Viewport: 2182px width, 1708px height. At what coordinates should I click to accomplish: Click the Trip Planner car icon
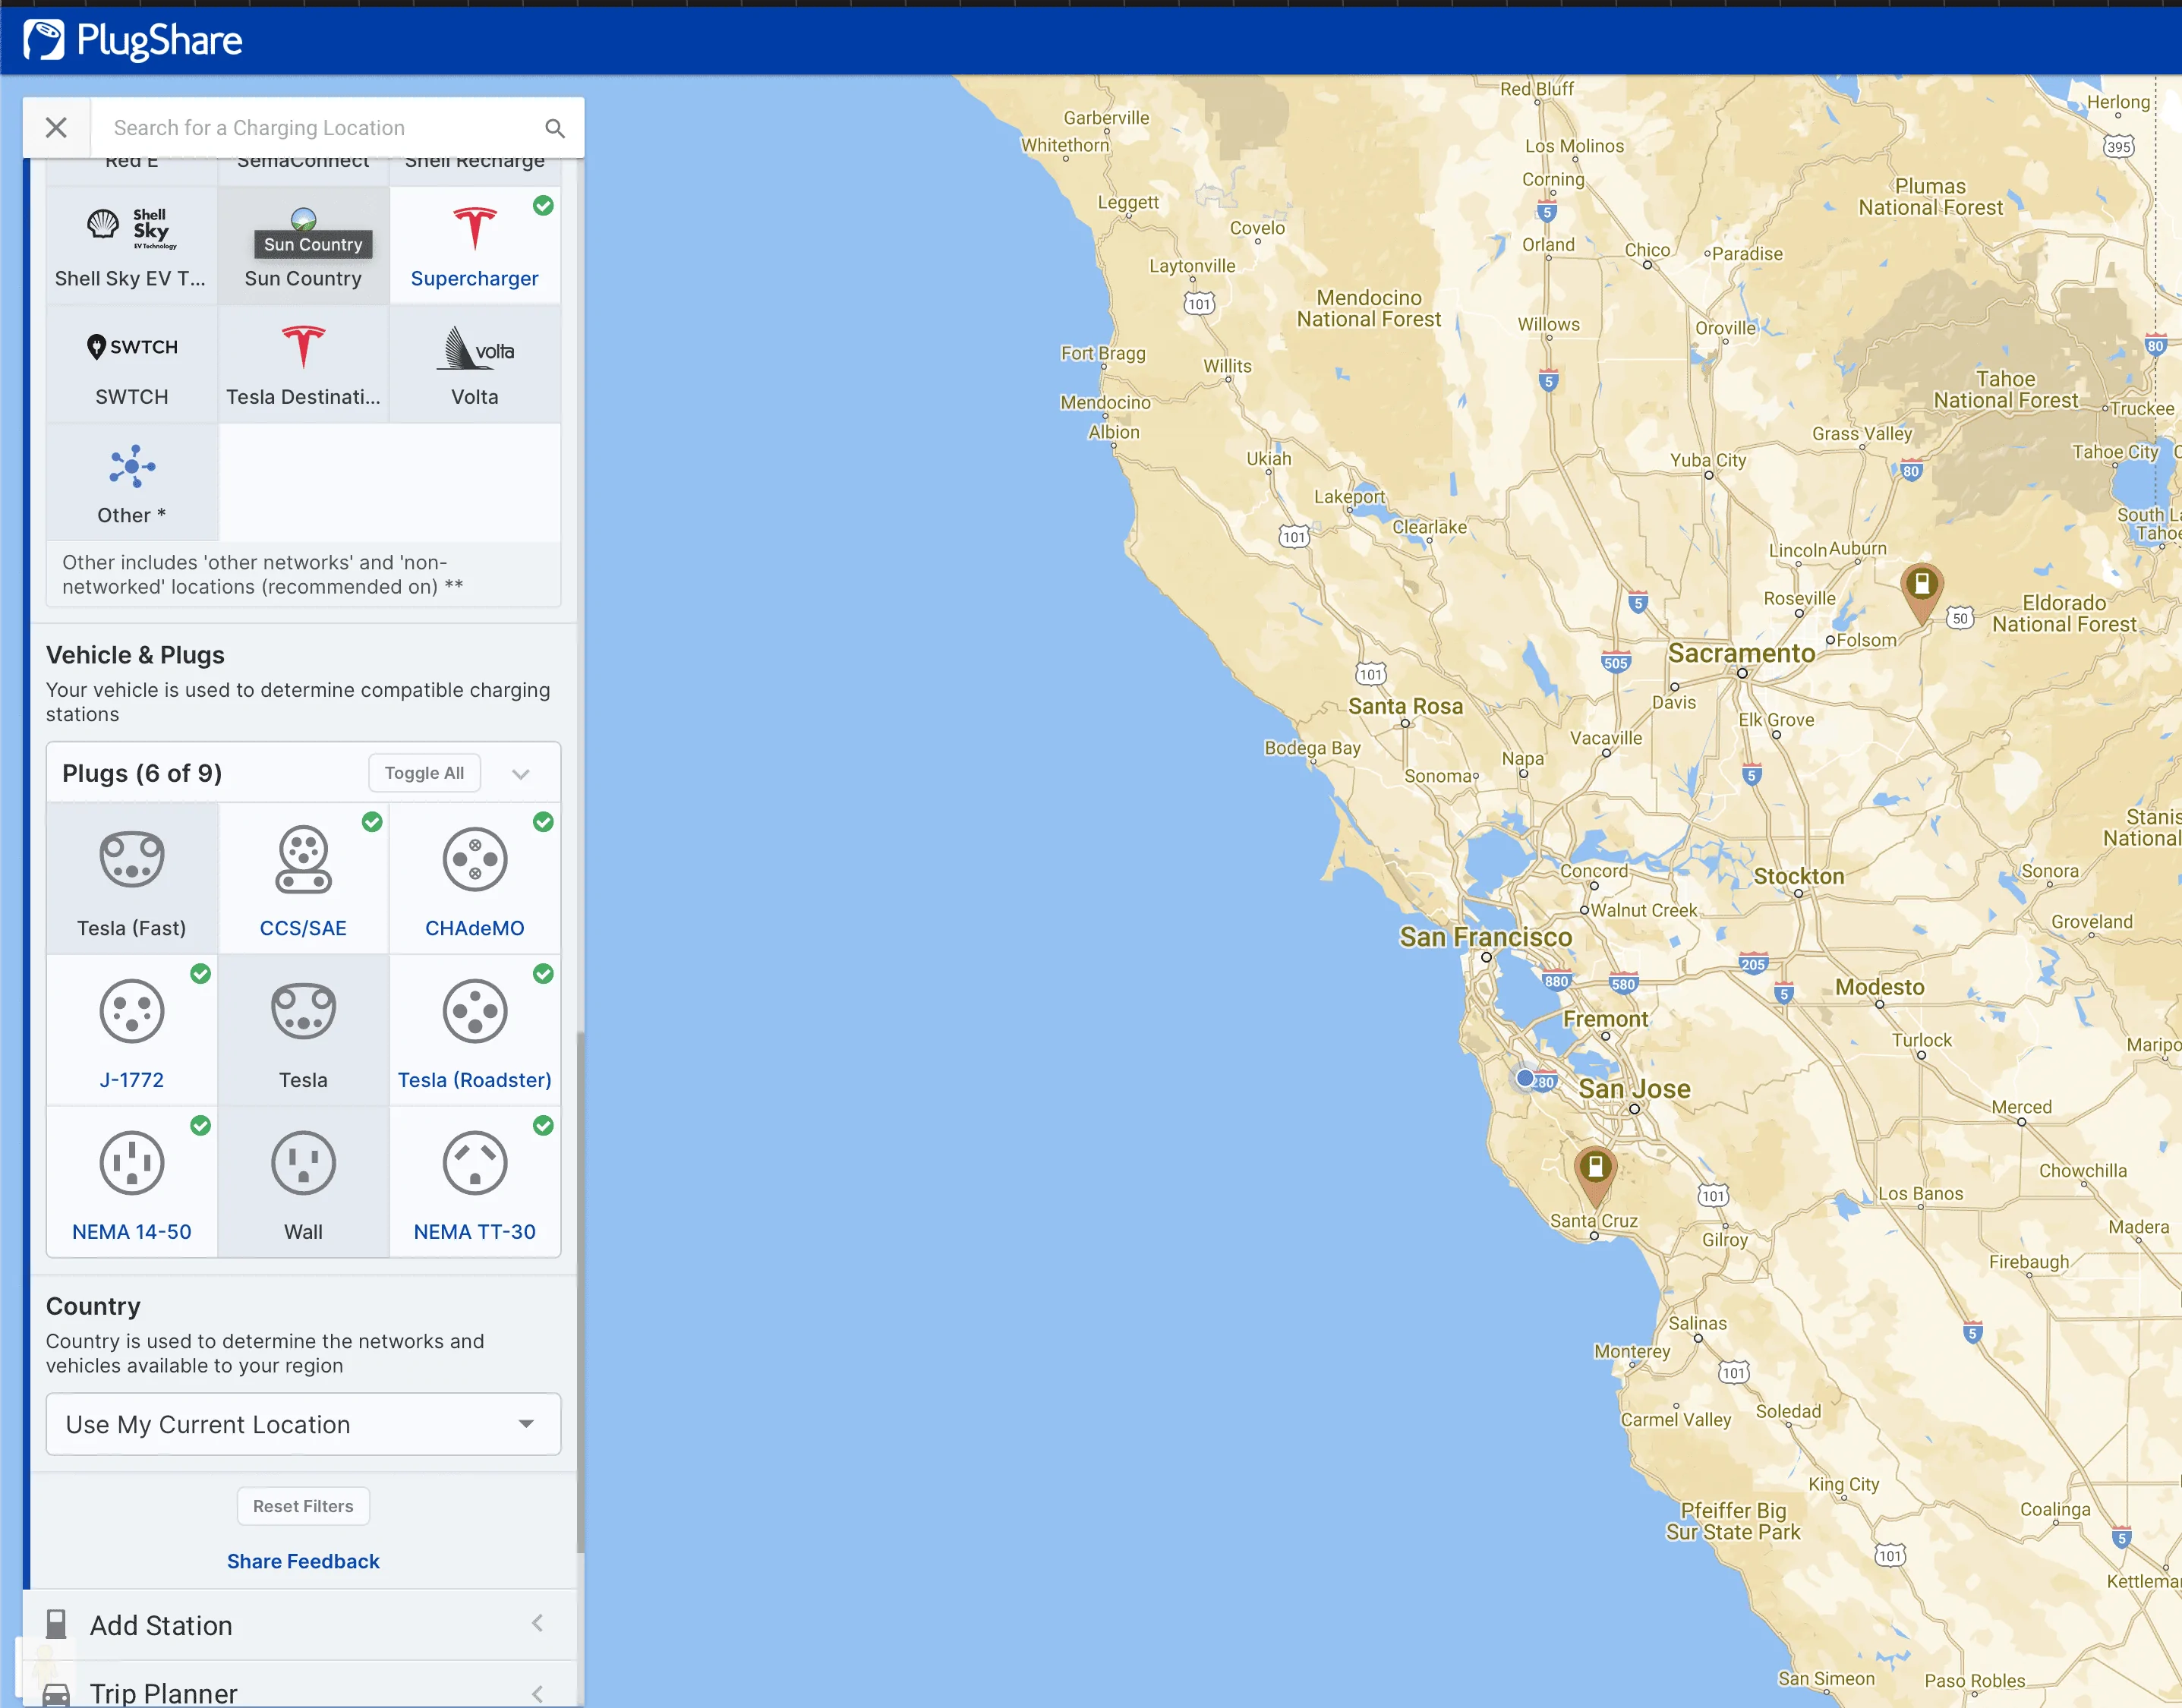pos(57,1694)
